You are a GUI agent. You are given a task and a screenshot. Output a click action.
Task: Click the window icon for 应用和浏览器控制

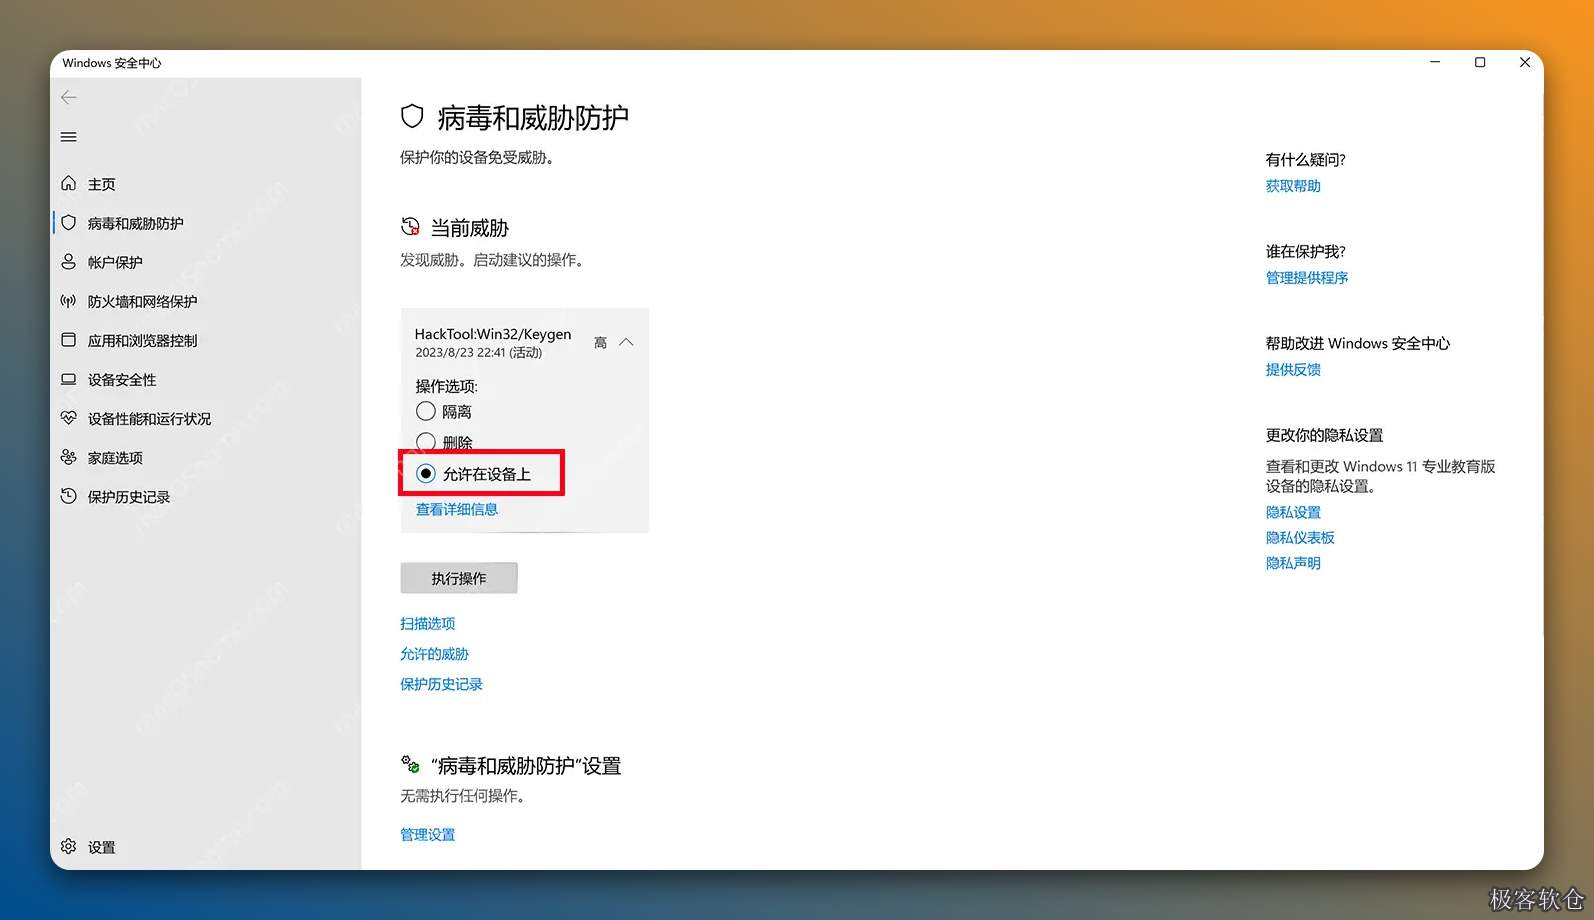click(x=69, y=339)
